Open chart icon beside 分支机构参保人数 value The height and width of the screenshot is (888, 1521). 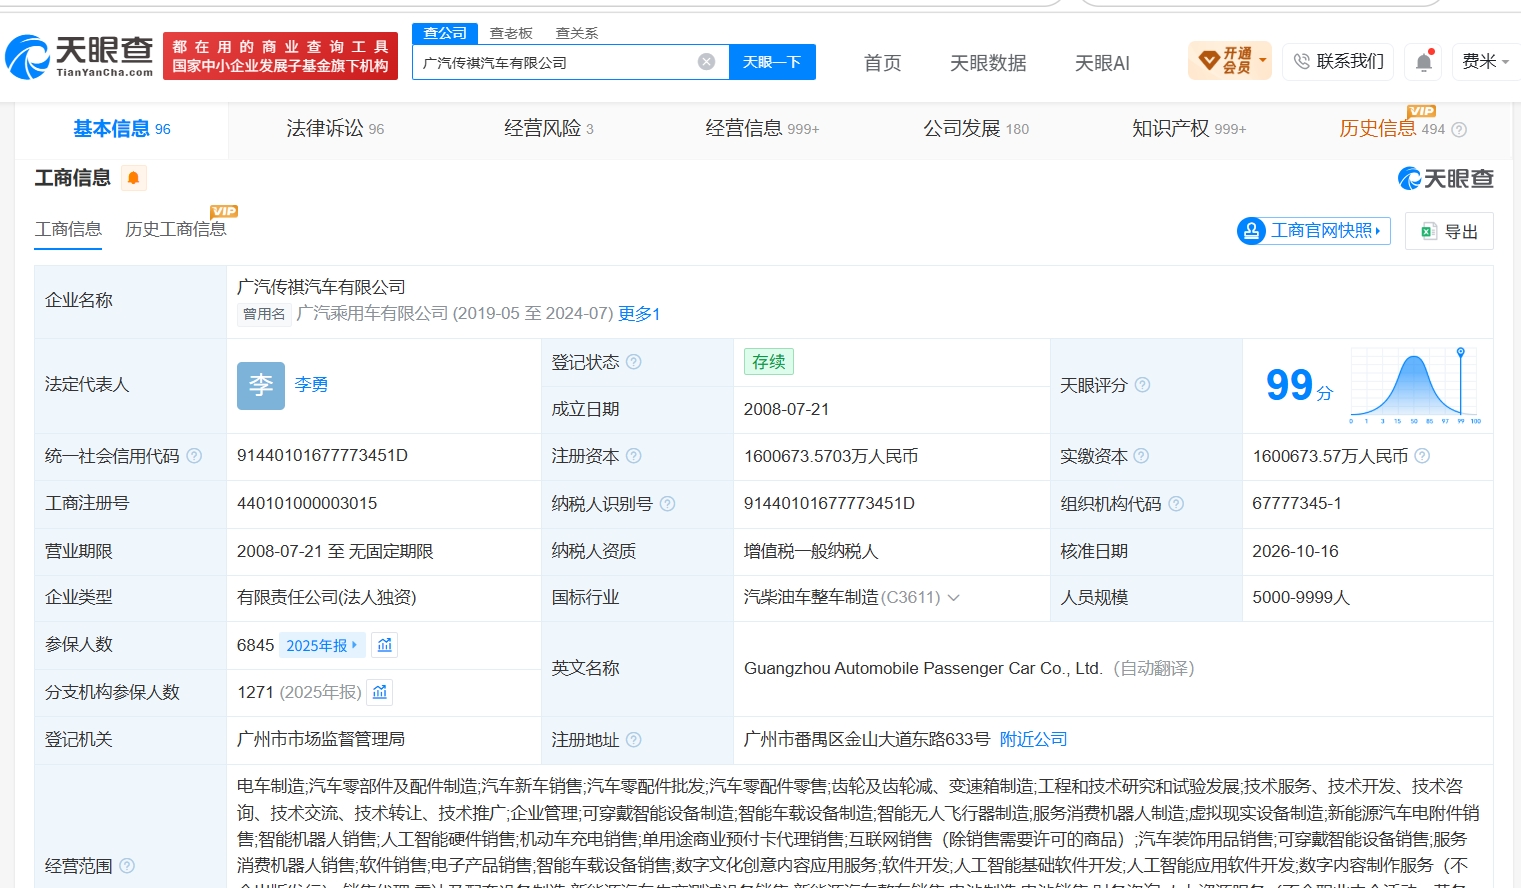[x=379, y=692]
